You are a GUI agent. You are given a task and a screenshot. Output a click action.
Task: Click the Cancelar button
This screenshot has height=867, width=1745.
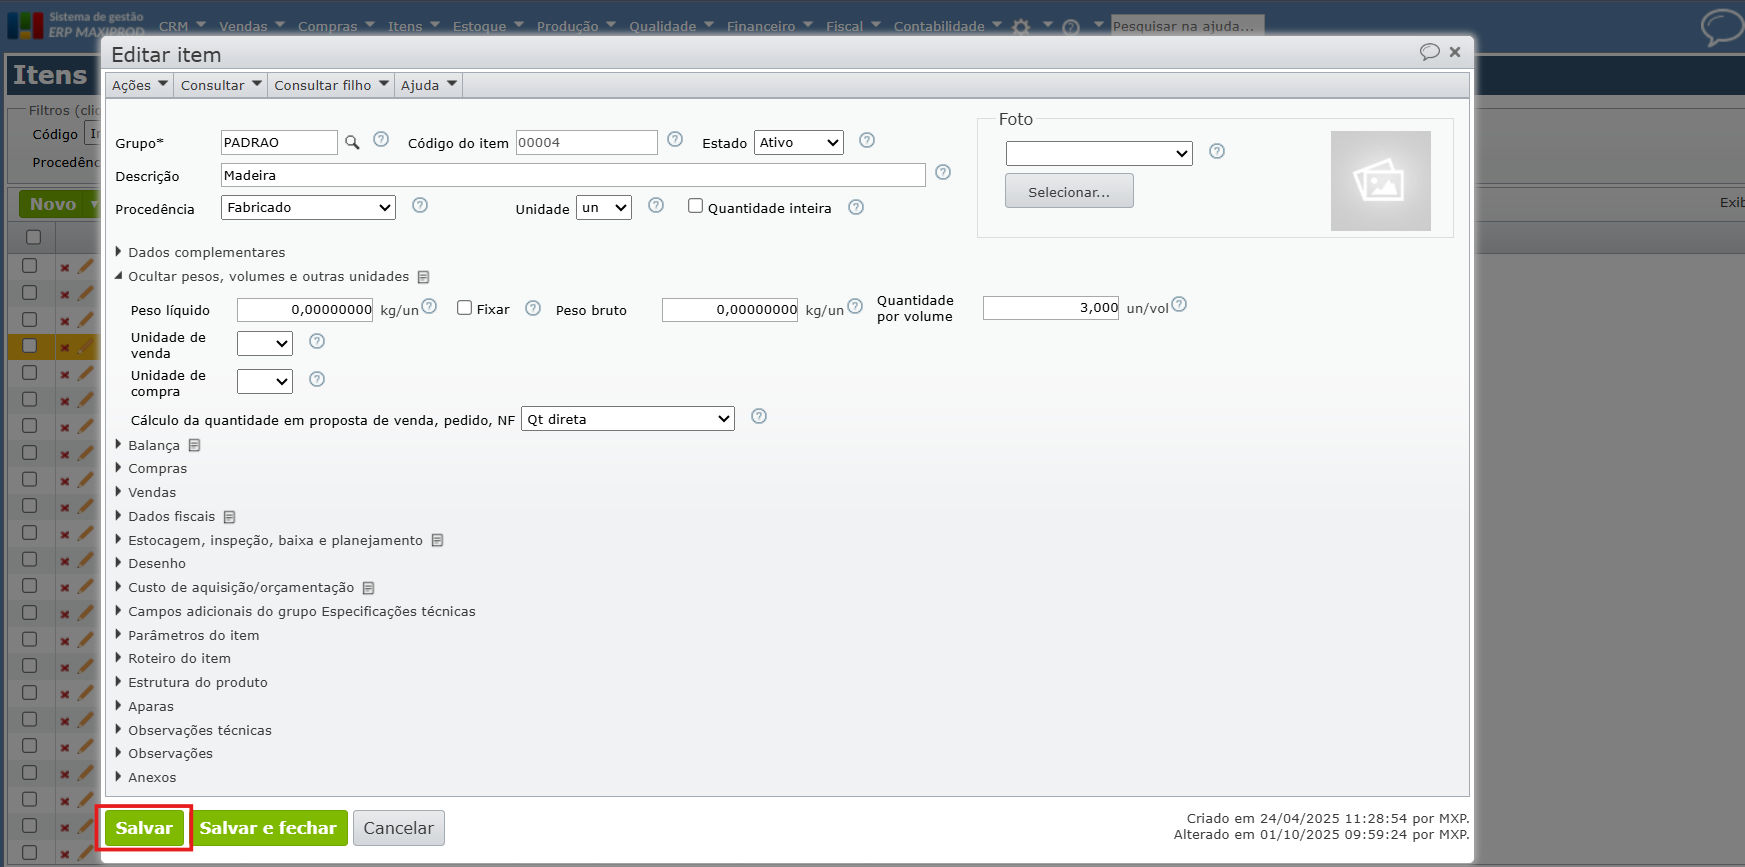[x=399, y=828]
